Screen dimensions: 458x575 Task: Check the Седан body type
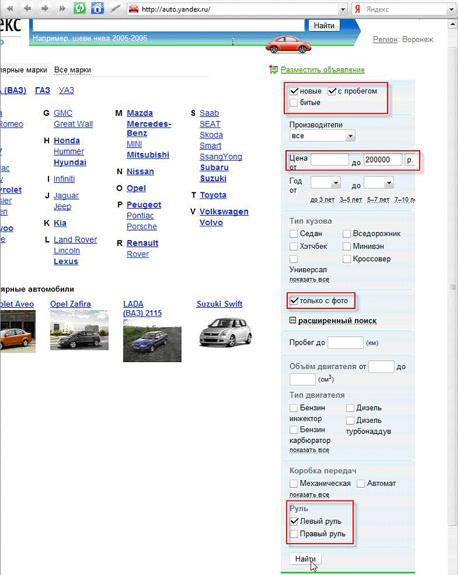[x=294, y=234]
